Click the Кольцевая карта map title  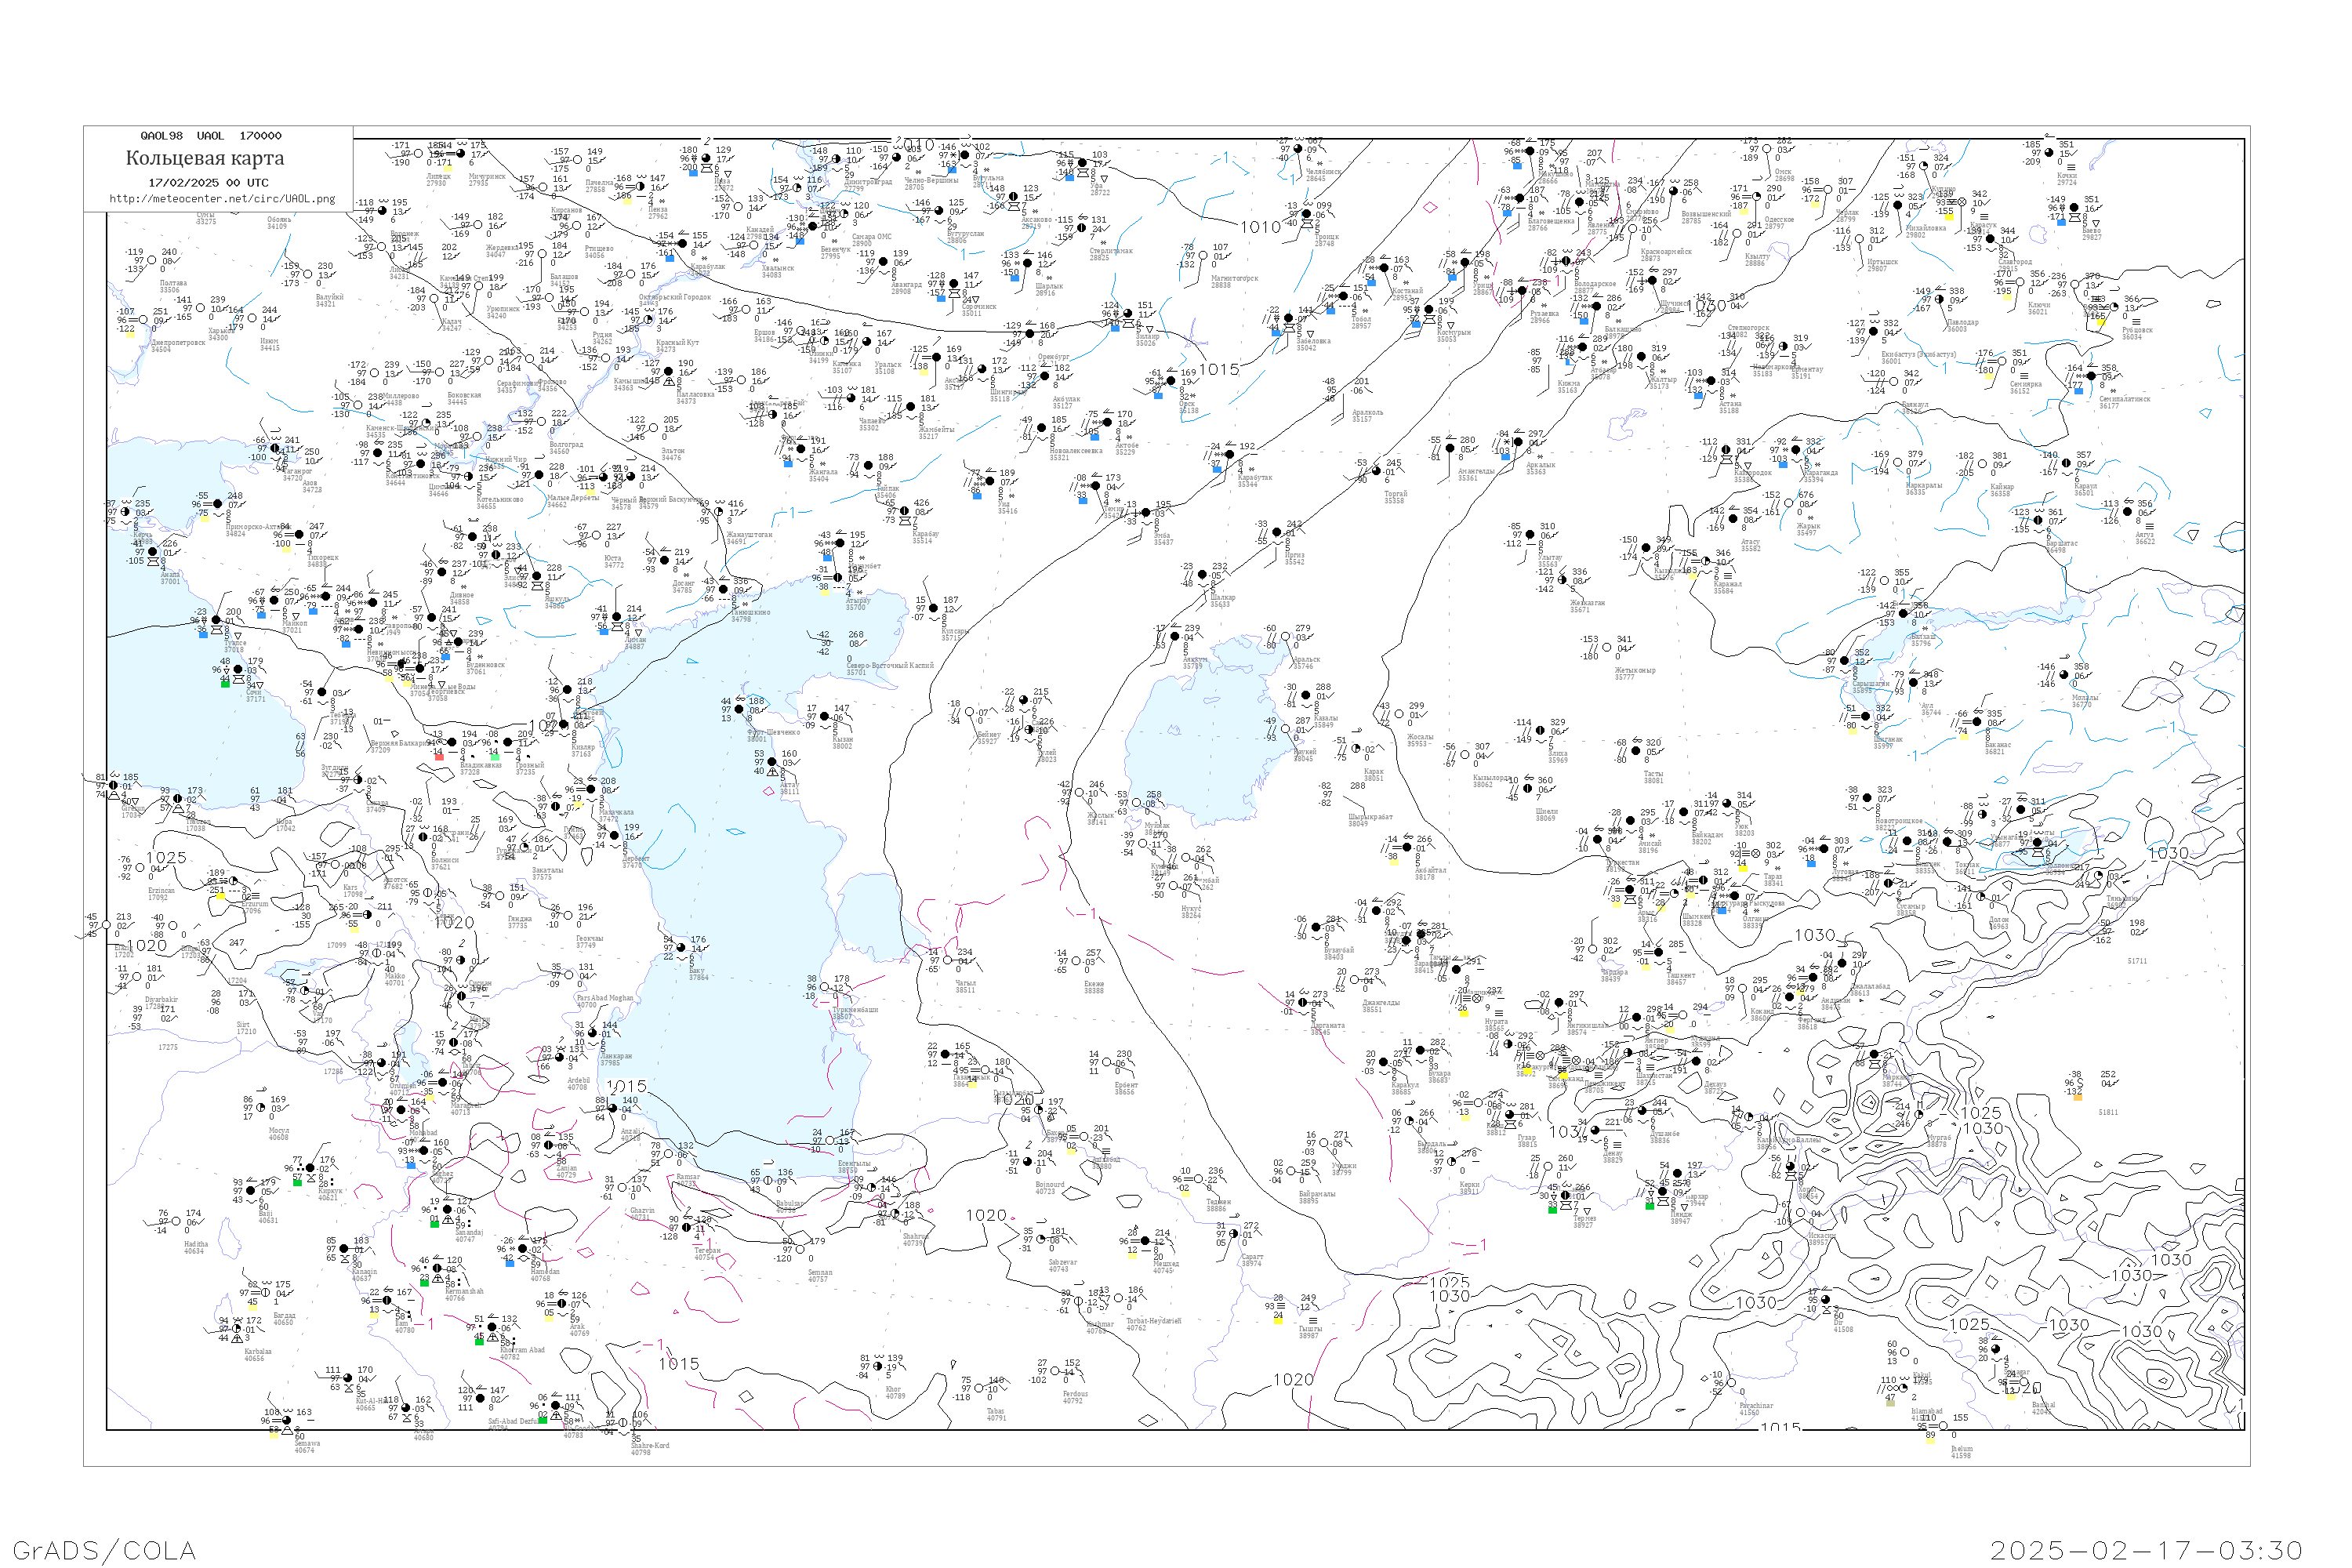[x=205, y=158]
